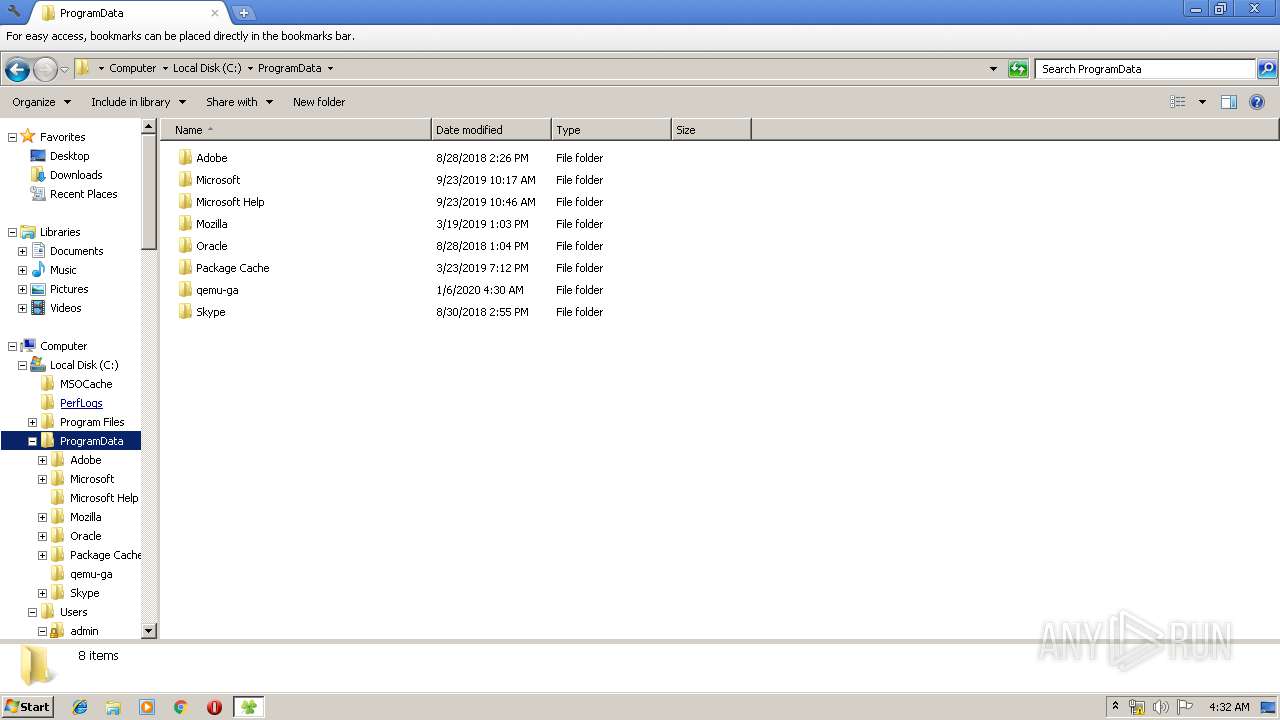Select MSOCache in the folder tree
Viewport: 1280px width, 720px height.
pyautogui.click(x=86, y=384)
